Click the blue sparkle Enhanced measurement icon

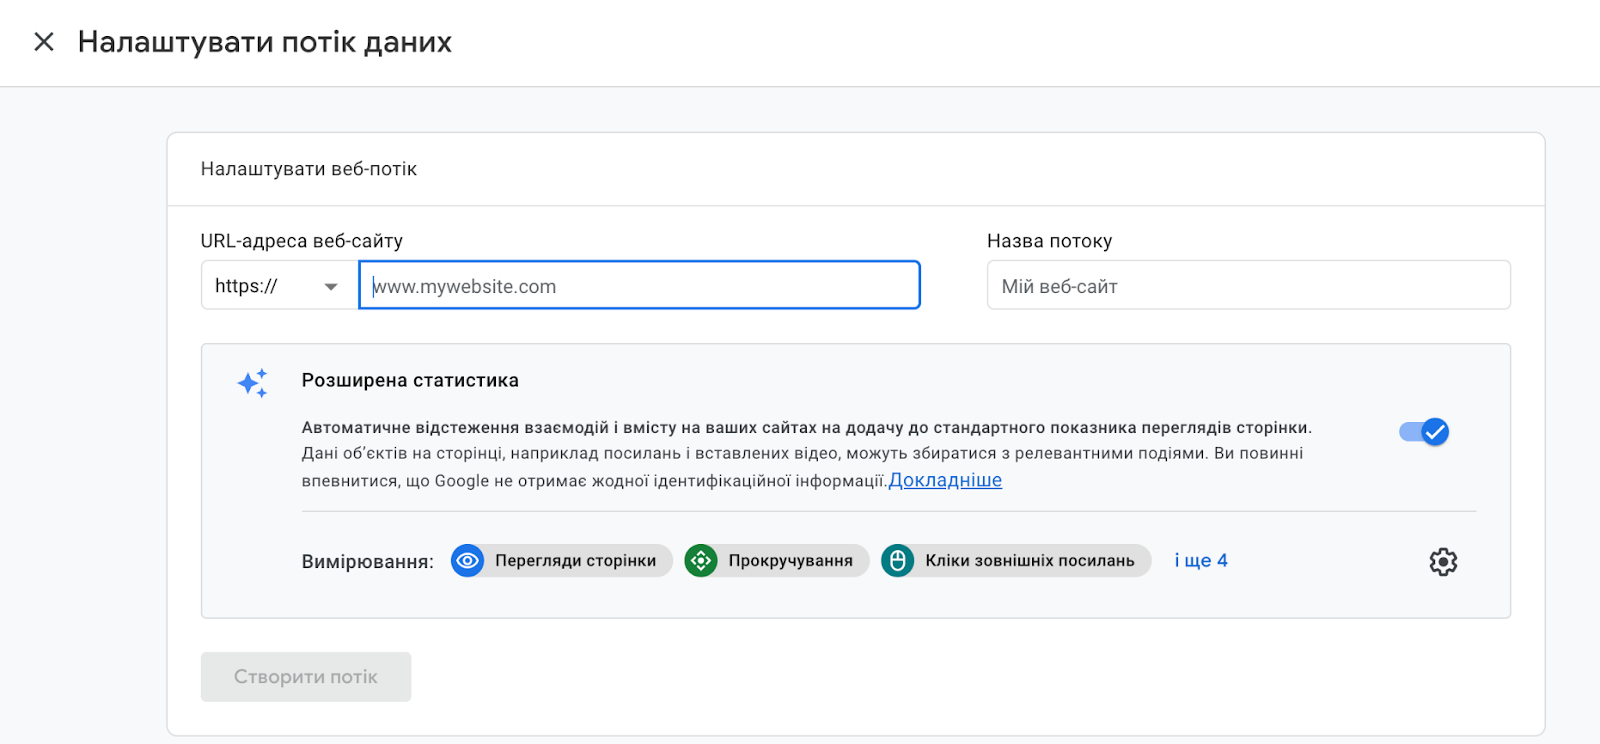[x=252, y=383]
